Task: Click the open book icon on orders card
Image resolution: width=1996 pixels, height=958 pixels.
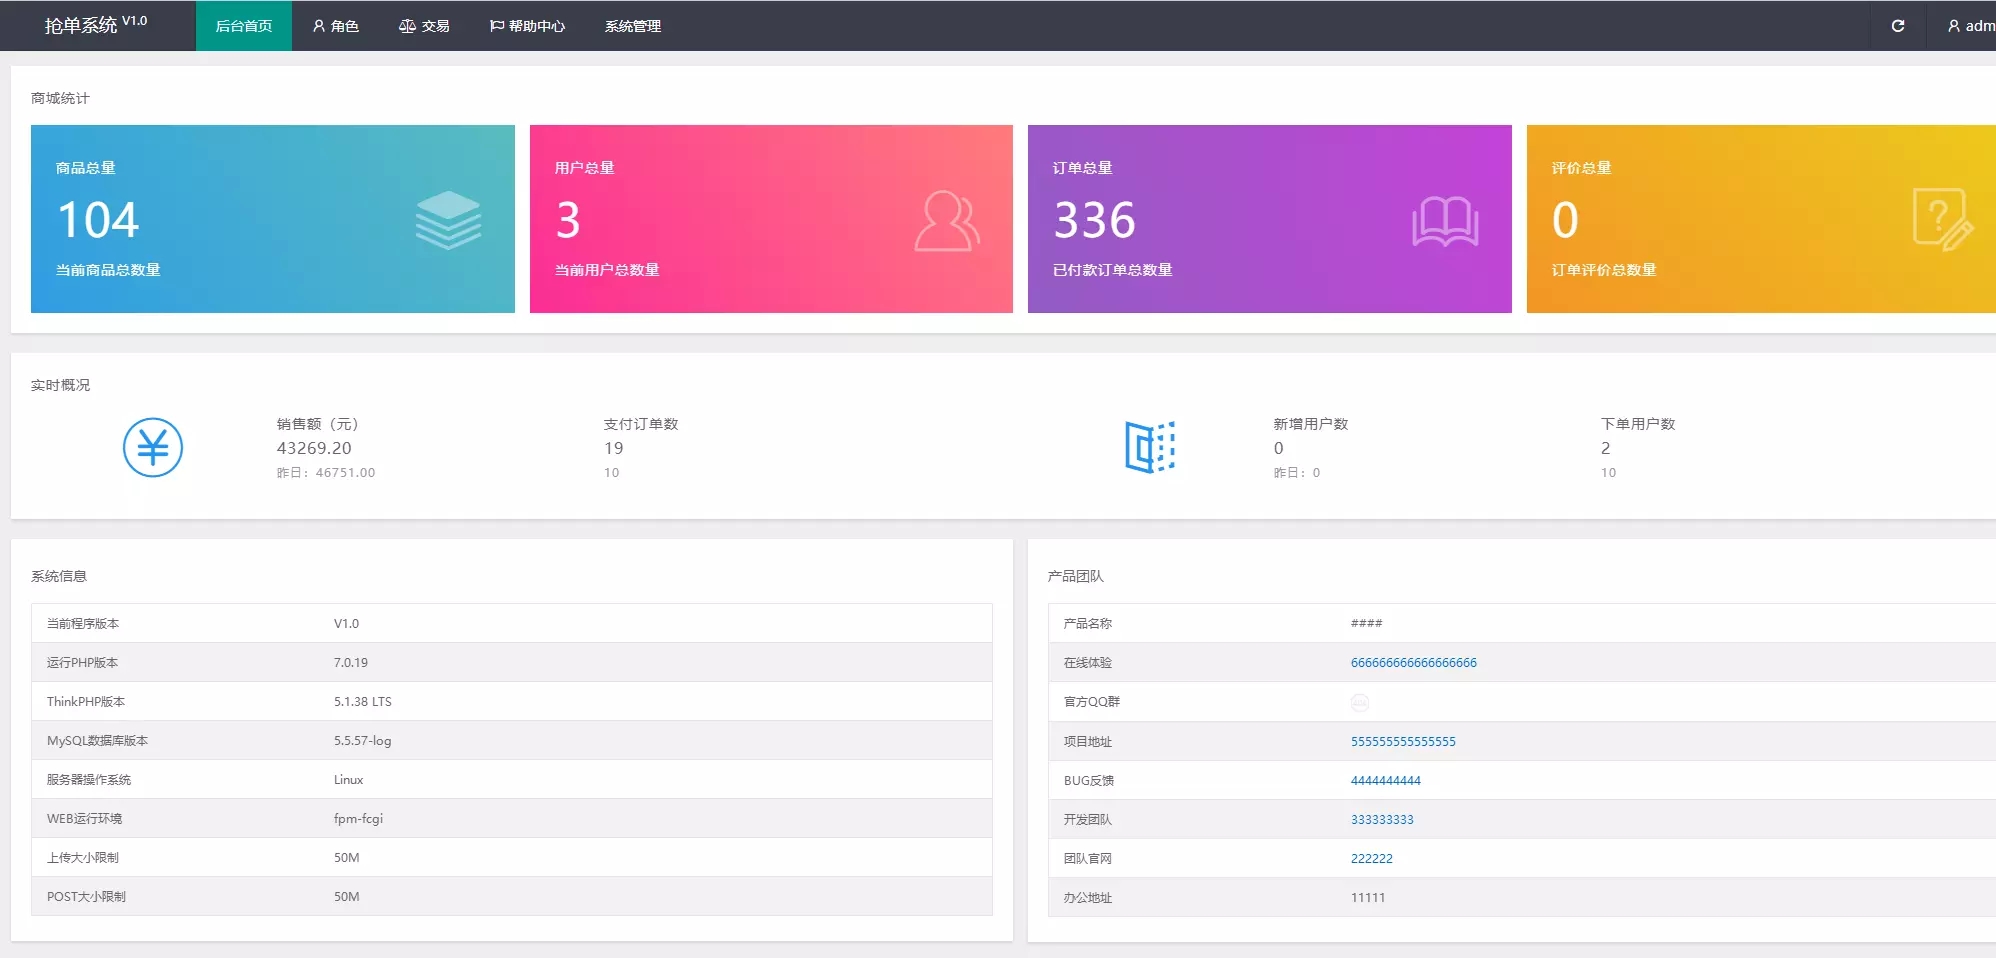Action: (x=1444, y=221)
